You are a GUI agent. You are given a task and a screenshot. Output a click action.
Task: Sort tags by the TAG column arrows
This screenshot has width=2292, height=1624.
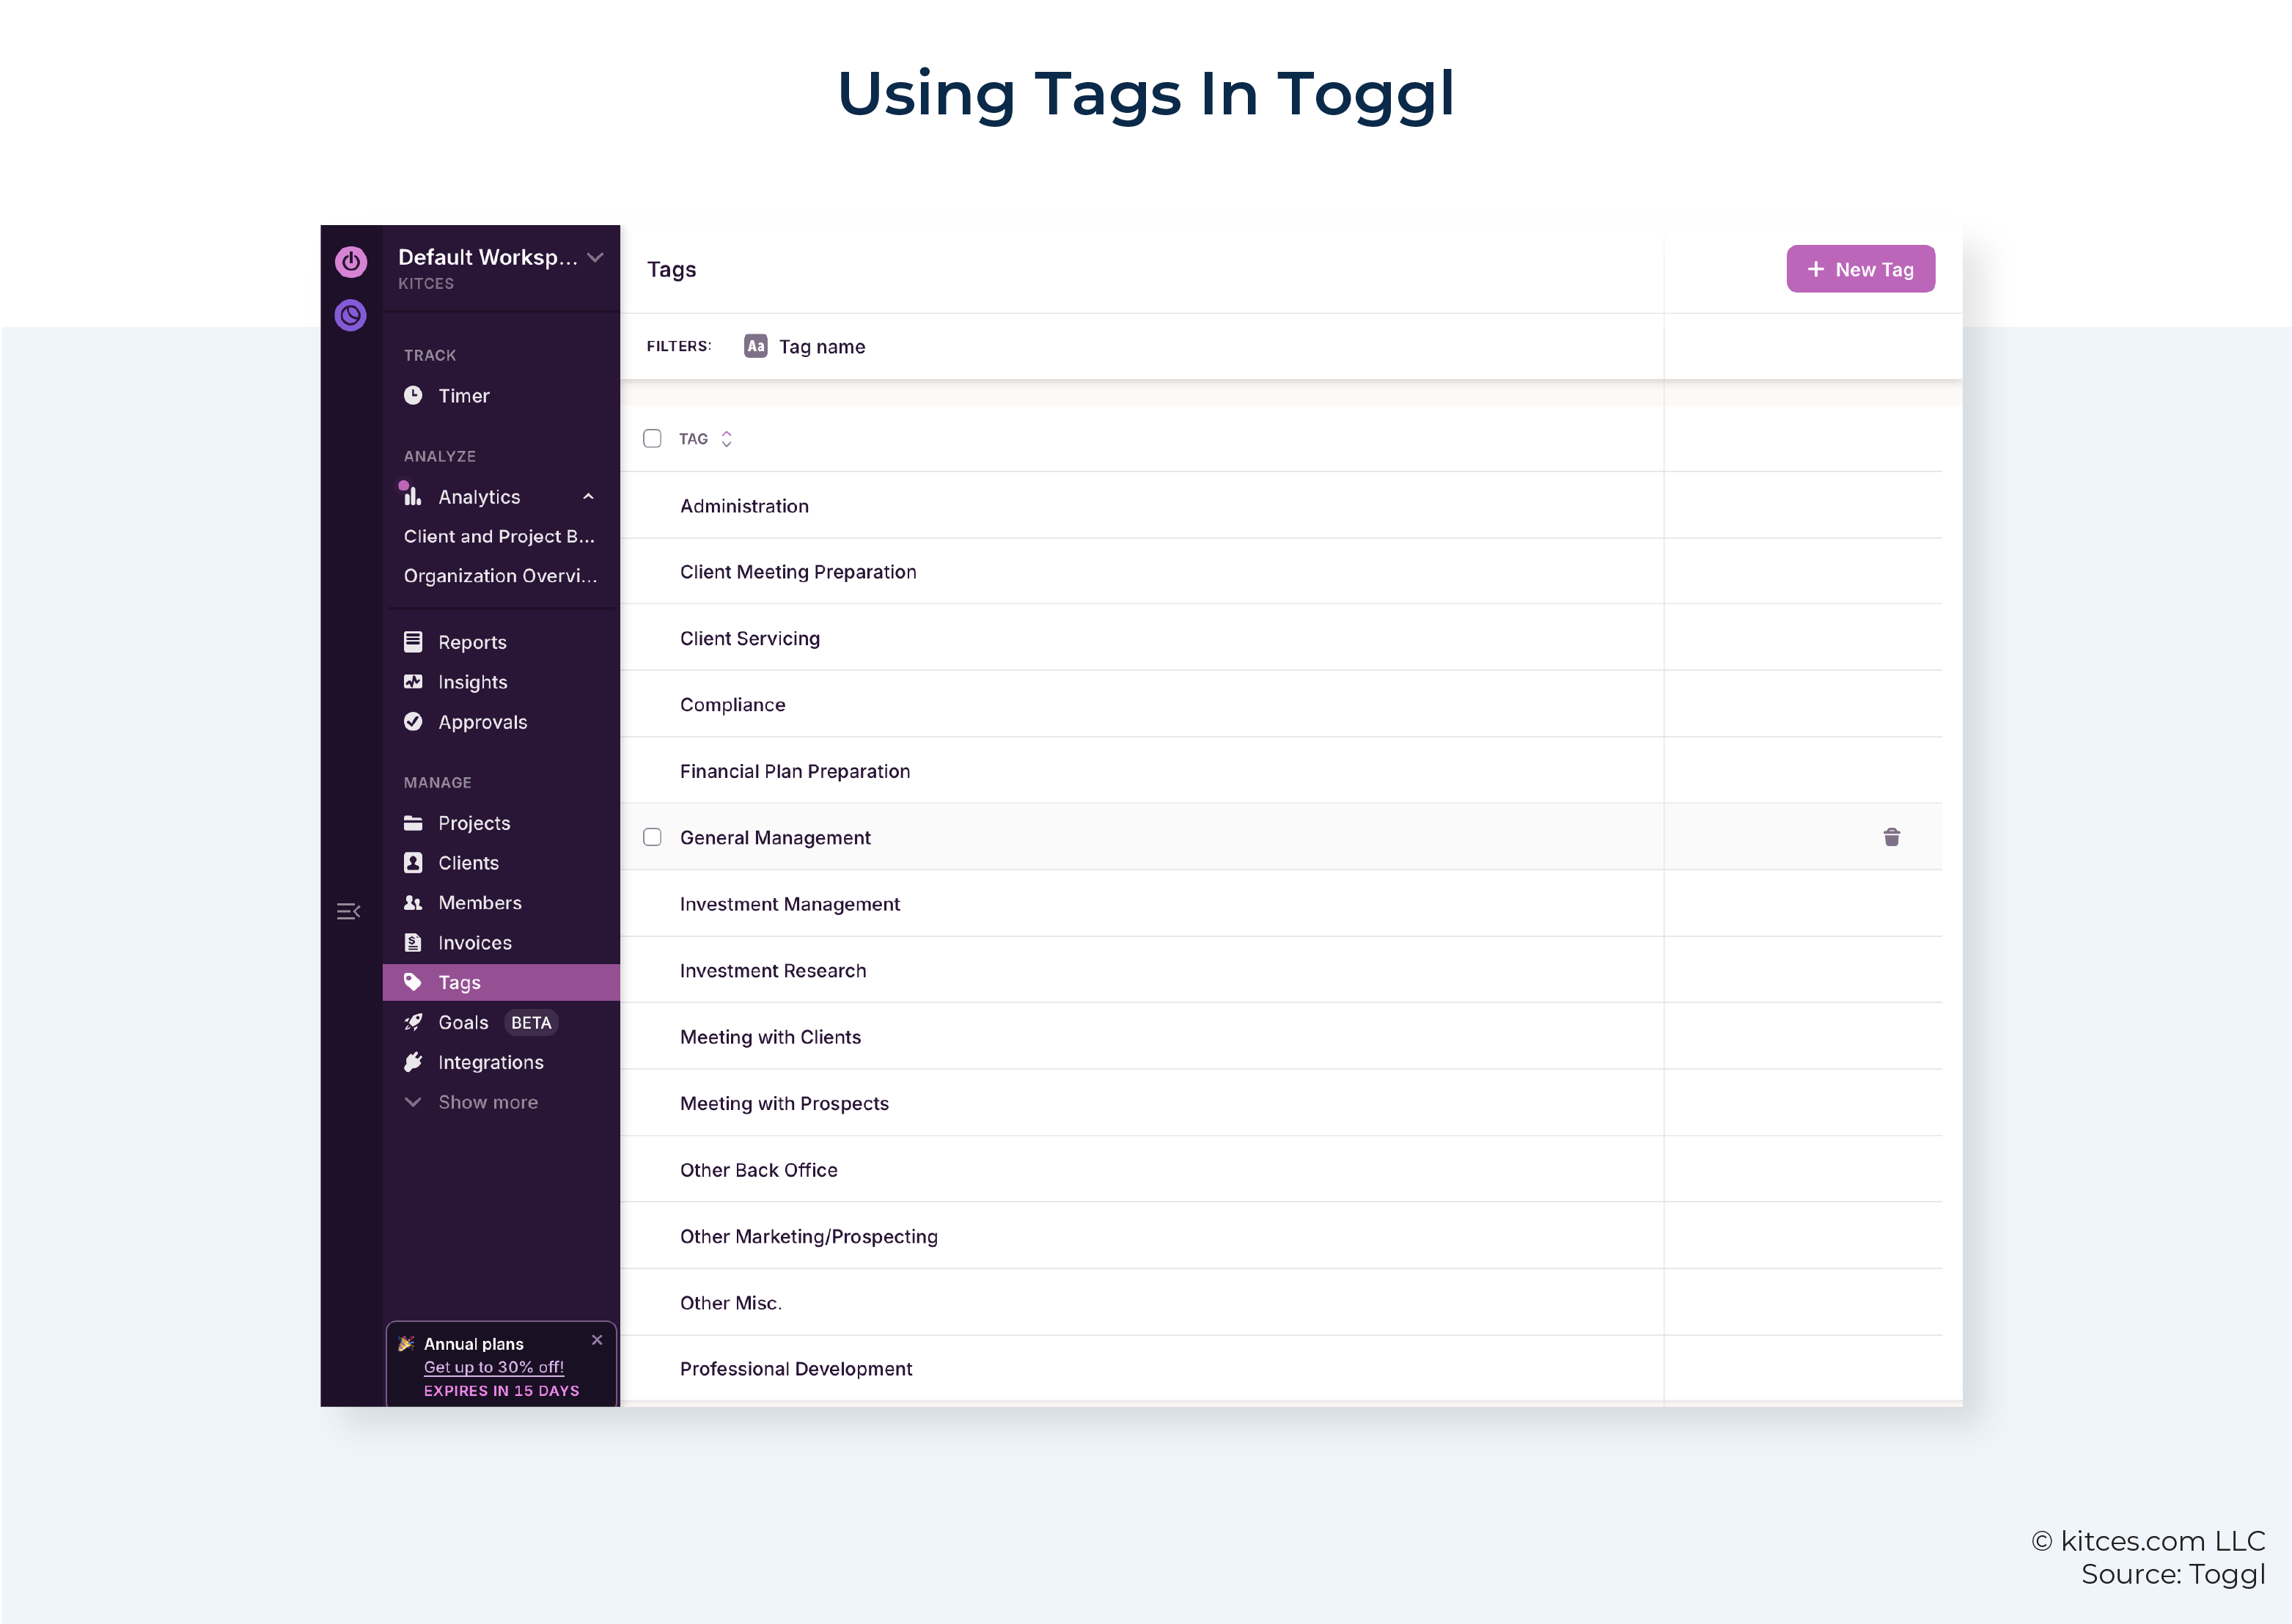coord(727,439)
